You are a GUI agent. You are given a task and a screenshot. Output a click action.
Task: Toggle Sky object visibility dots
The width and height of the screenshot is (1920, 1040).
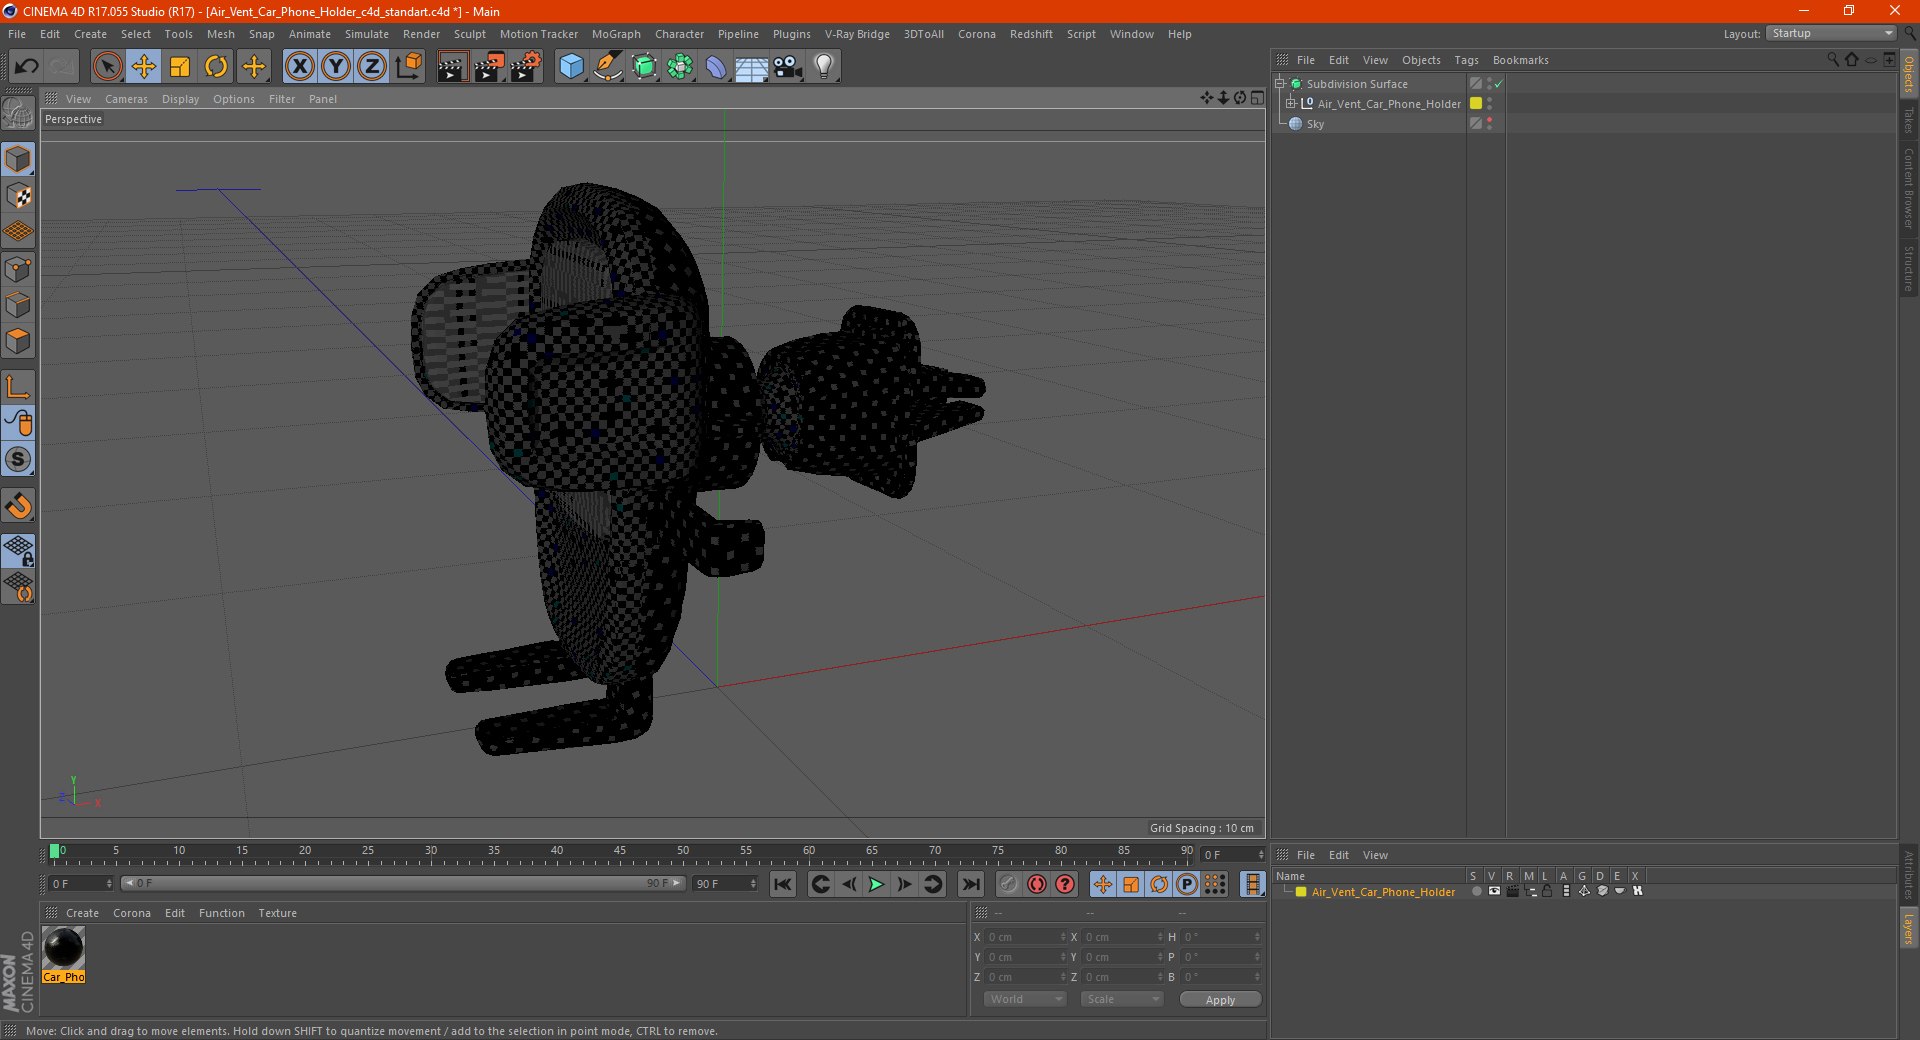click(x=1489, y=123)
